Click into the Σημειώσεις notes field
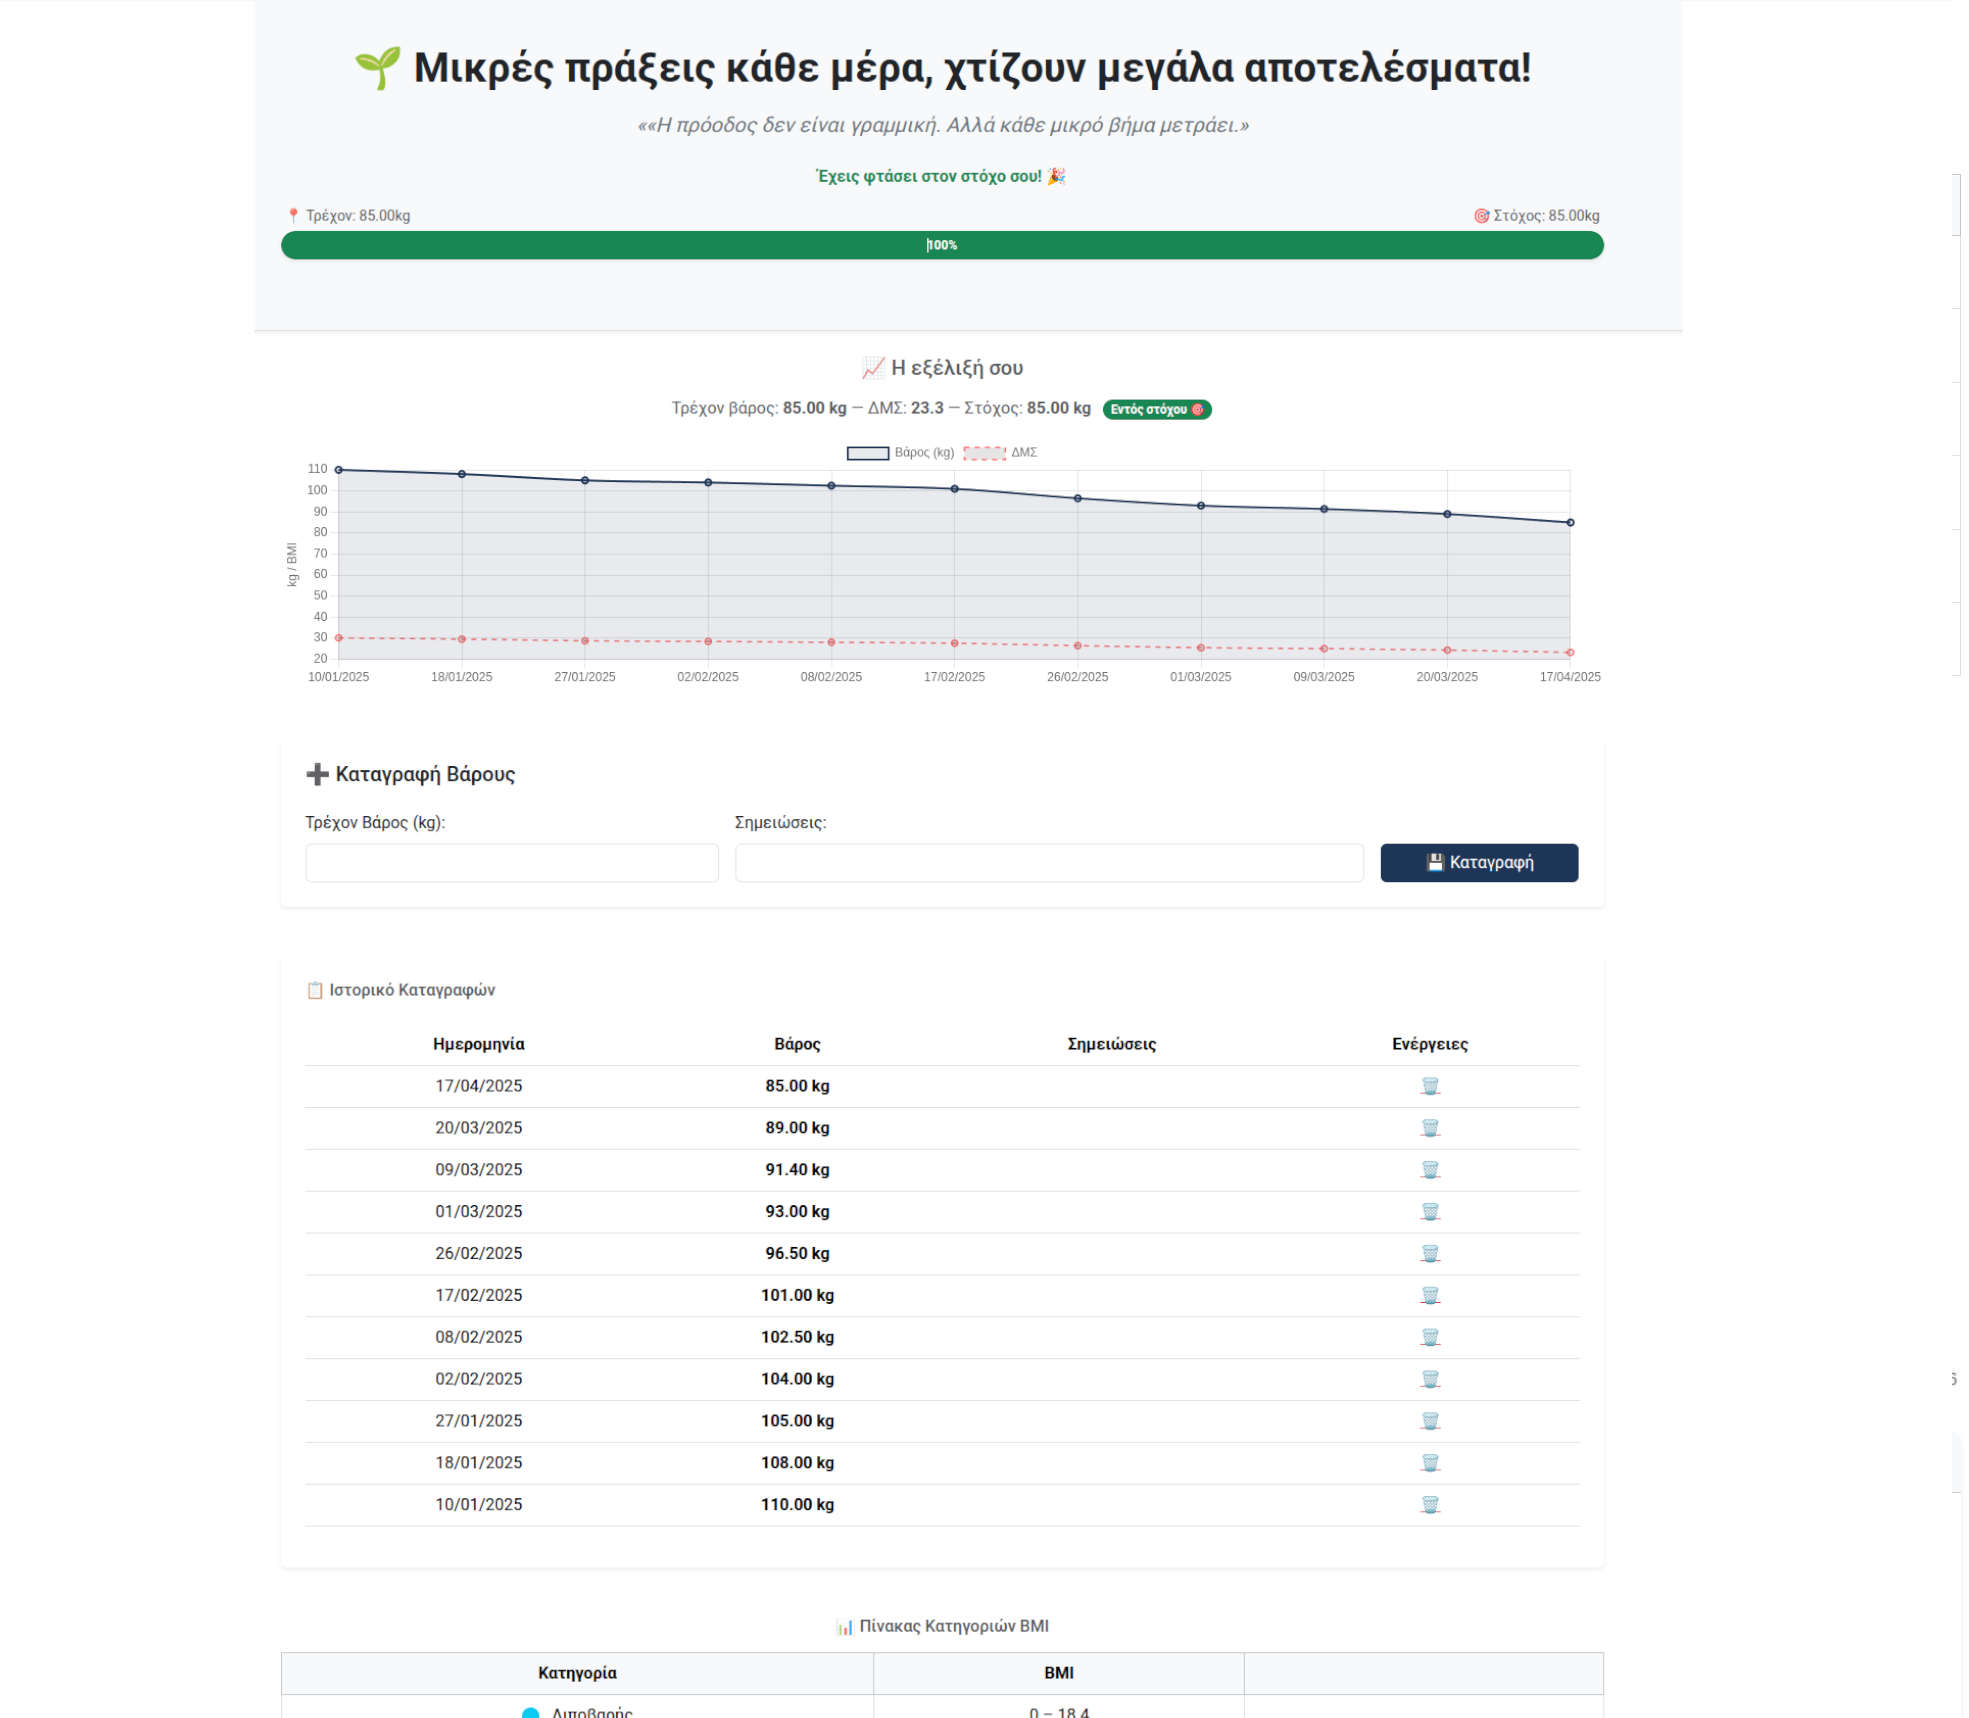1969x1718 pixels. (x=1048, y=862)
